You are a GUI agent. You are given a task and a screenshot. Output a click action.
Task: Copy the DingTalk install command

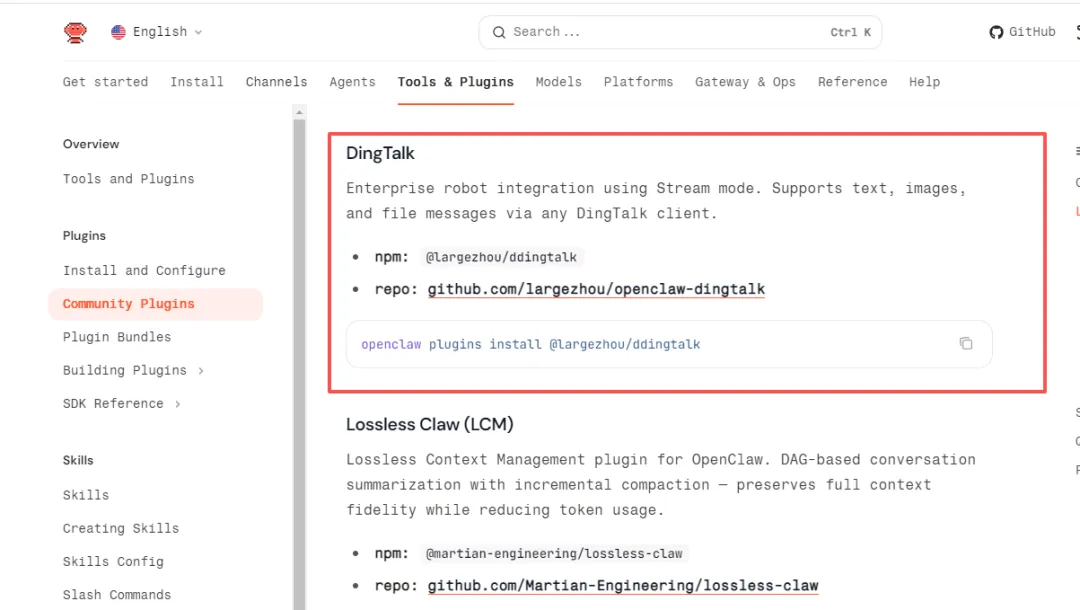(x=966, y=344)
